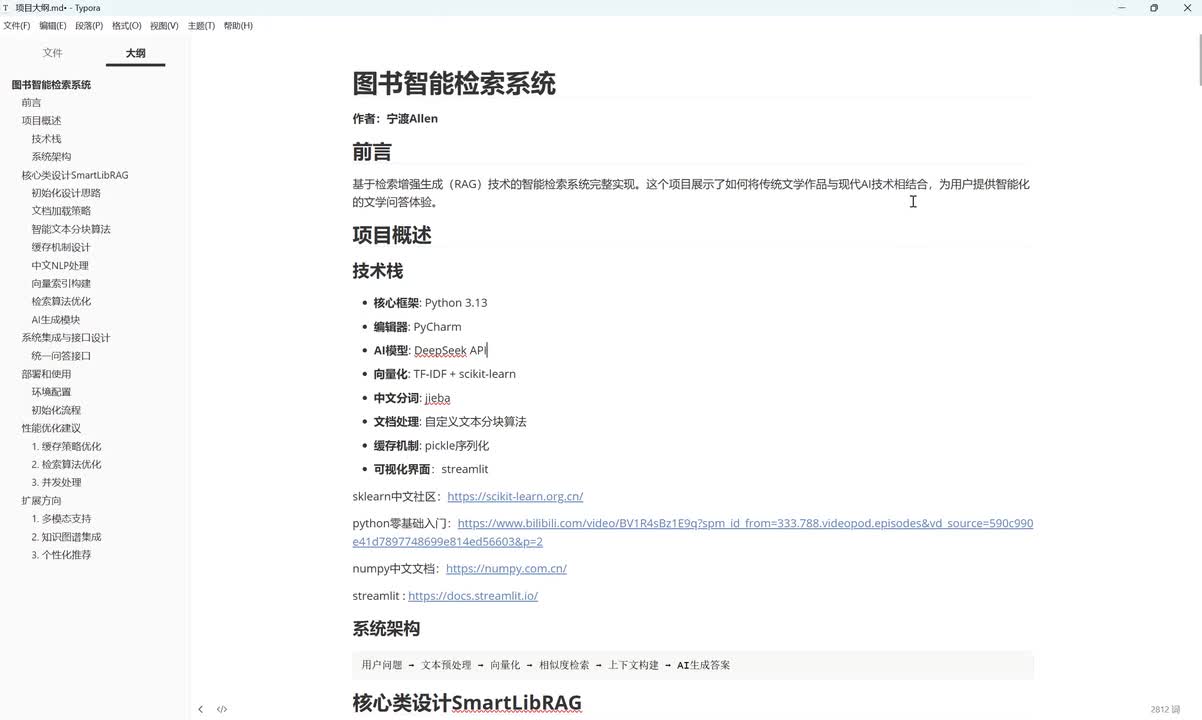Jump to 部署和使用 in outline
The height and width of the screenshot is (720, 1202).
coord(47,374)
